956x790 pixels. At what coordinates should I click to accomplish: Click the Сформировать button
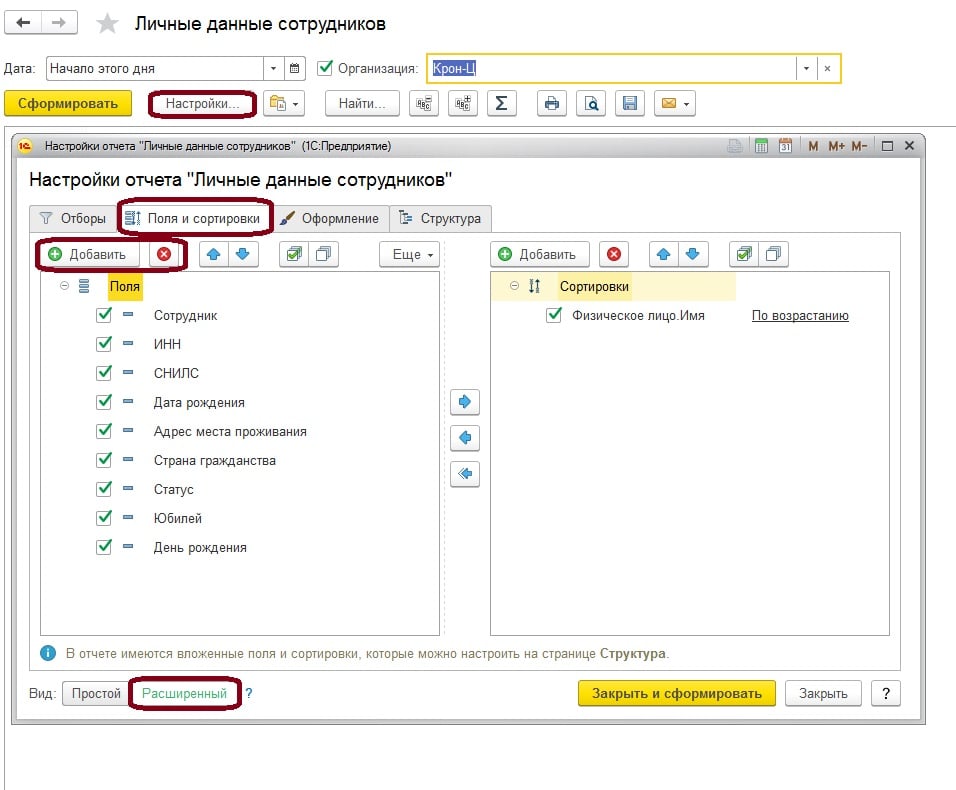(x=68, y=104)
